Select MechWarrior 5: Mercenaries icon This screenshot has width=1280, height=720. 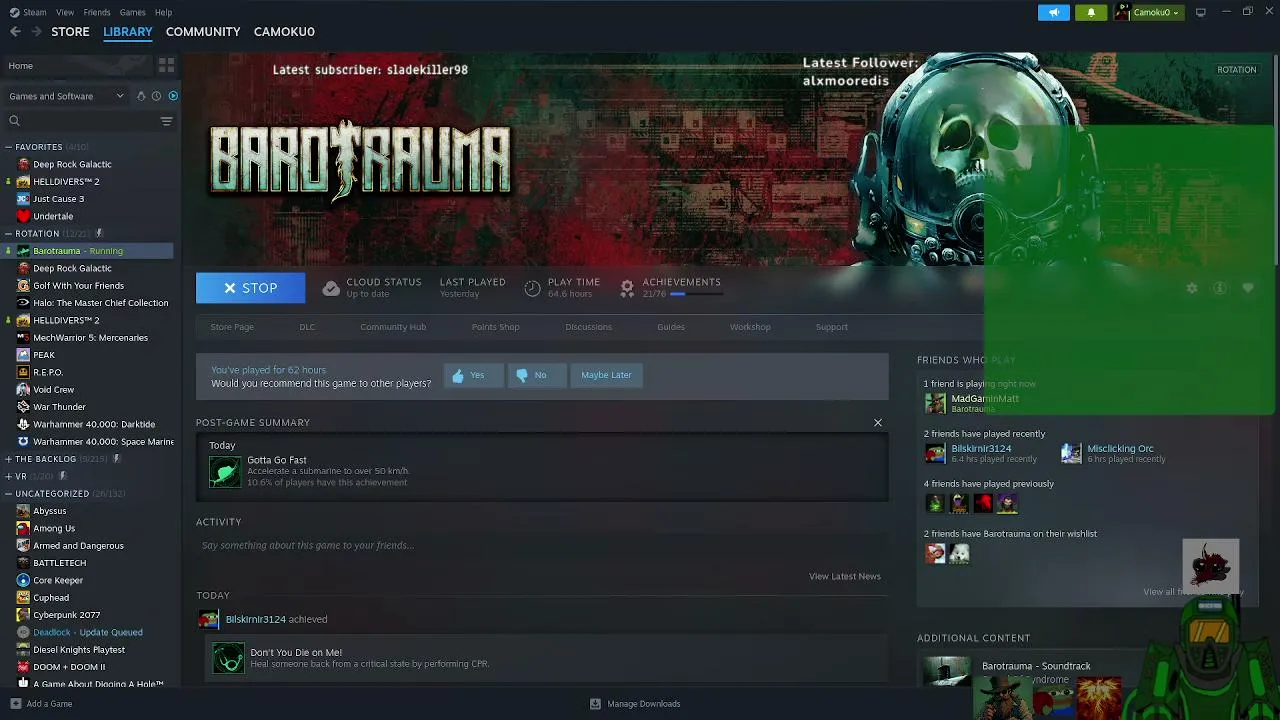[x=23, y=337]
